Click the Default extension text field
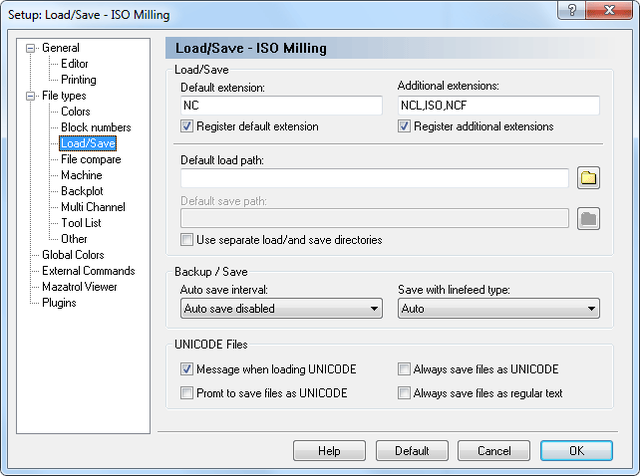Screen dimensions: 640x476 [x=281, y=105]
